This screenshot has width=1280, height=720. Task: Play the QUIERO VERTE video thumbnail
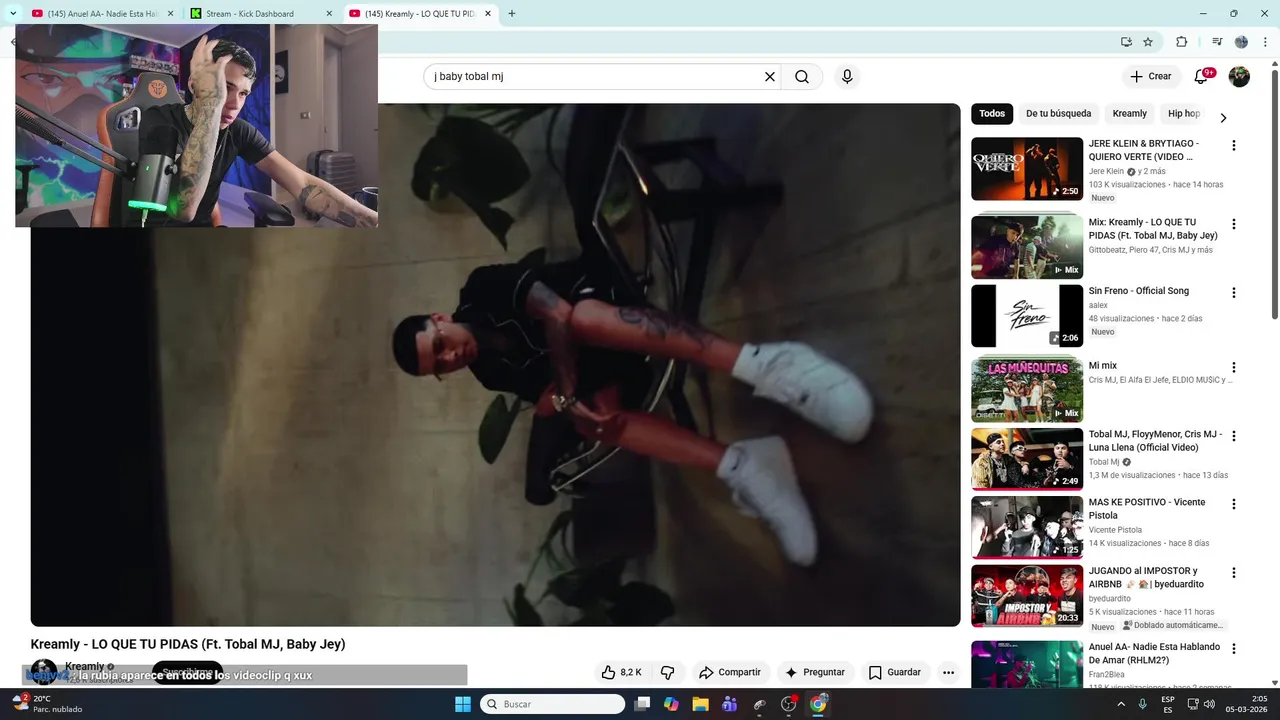1027,169
